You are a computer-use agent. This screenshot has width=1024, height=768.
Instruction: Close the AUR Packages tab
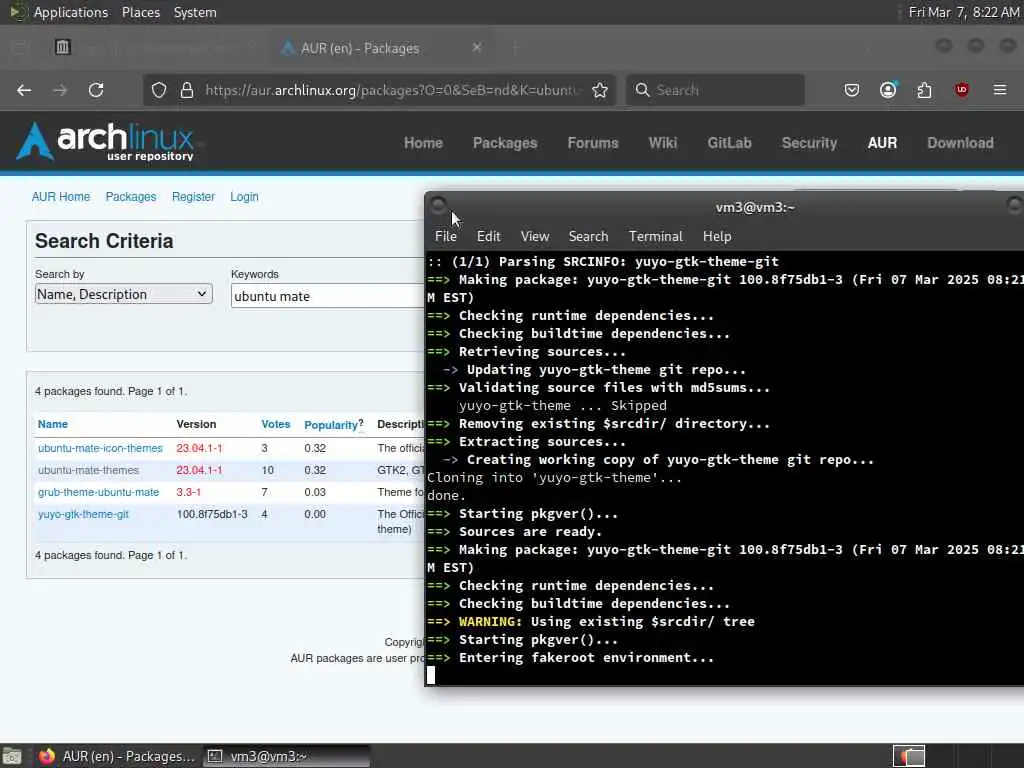(x=477, y=47)
